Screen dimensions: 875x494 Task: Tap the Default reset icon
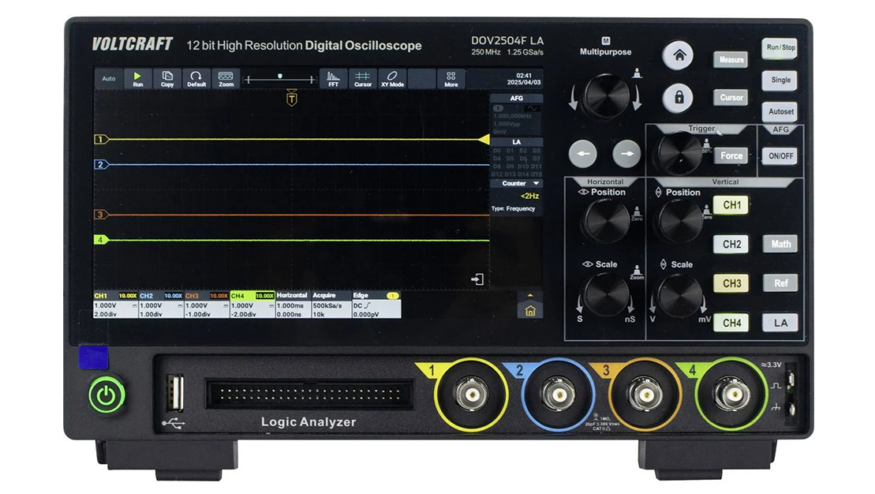pyautogui.click(x=196, y=79)
